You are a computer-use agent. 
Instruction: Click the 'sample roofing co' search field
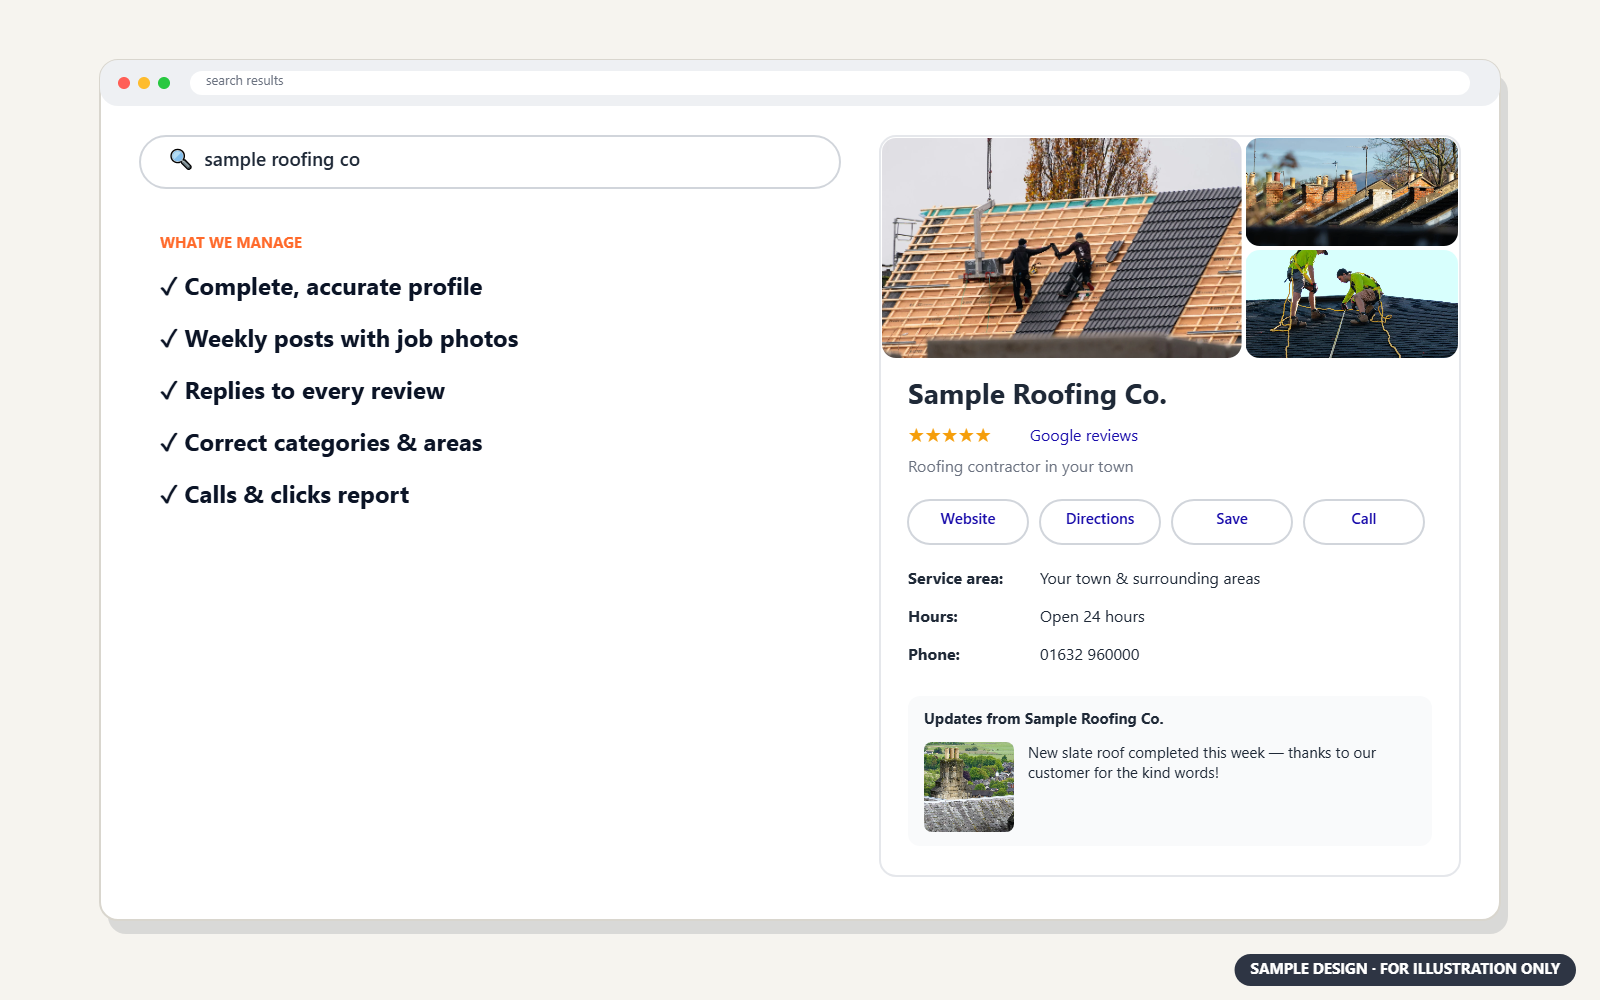pyautogui.click(x=490, y=162)
